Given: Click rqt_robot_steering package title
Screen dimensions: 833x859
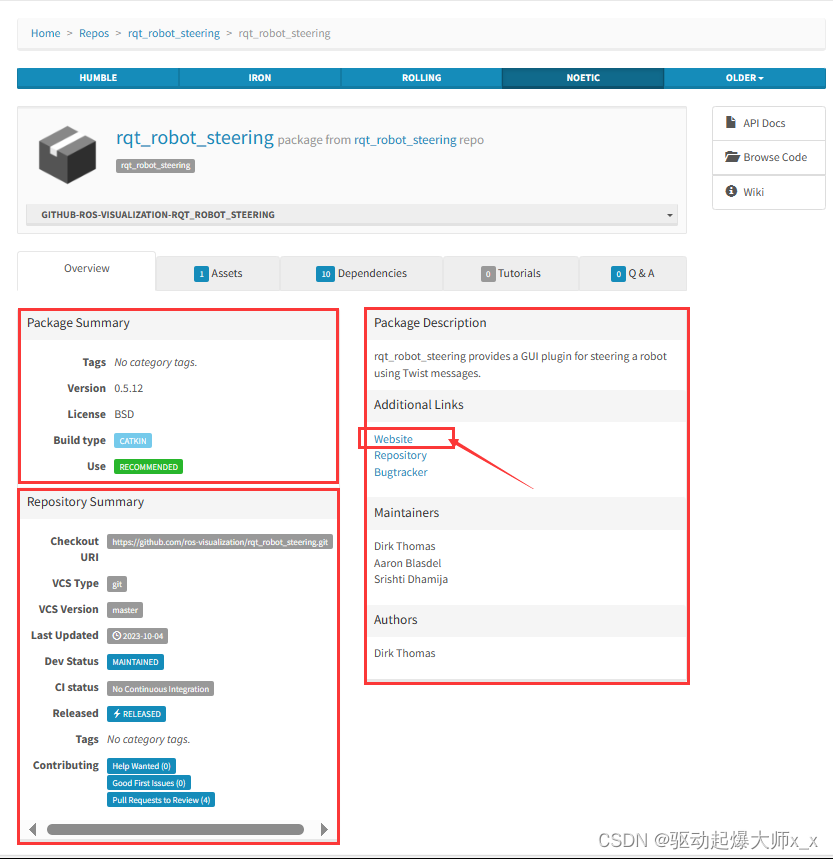Looking at the screenshot, I should tap(194, 138).
